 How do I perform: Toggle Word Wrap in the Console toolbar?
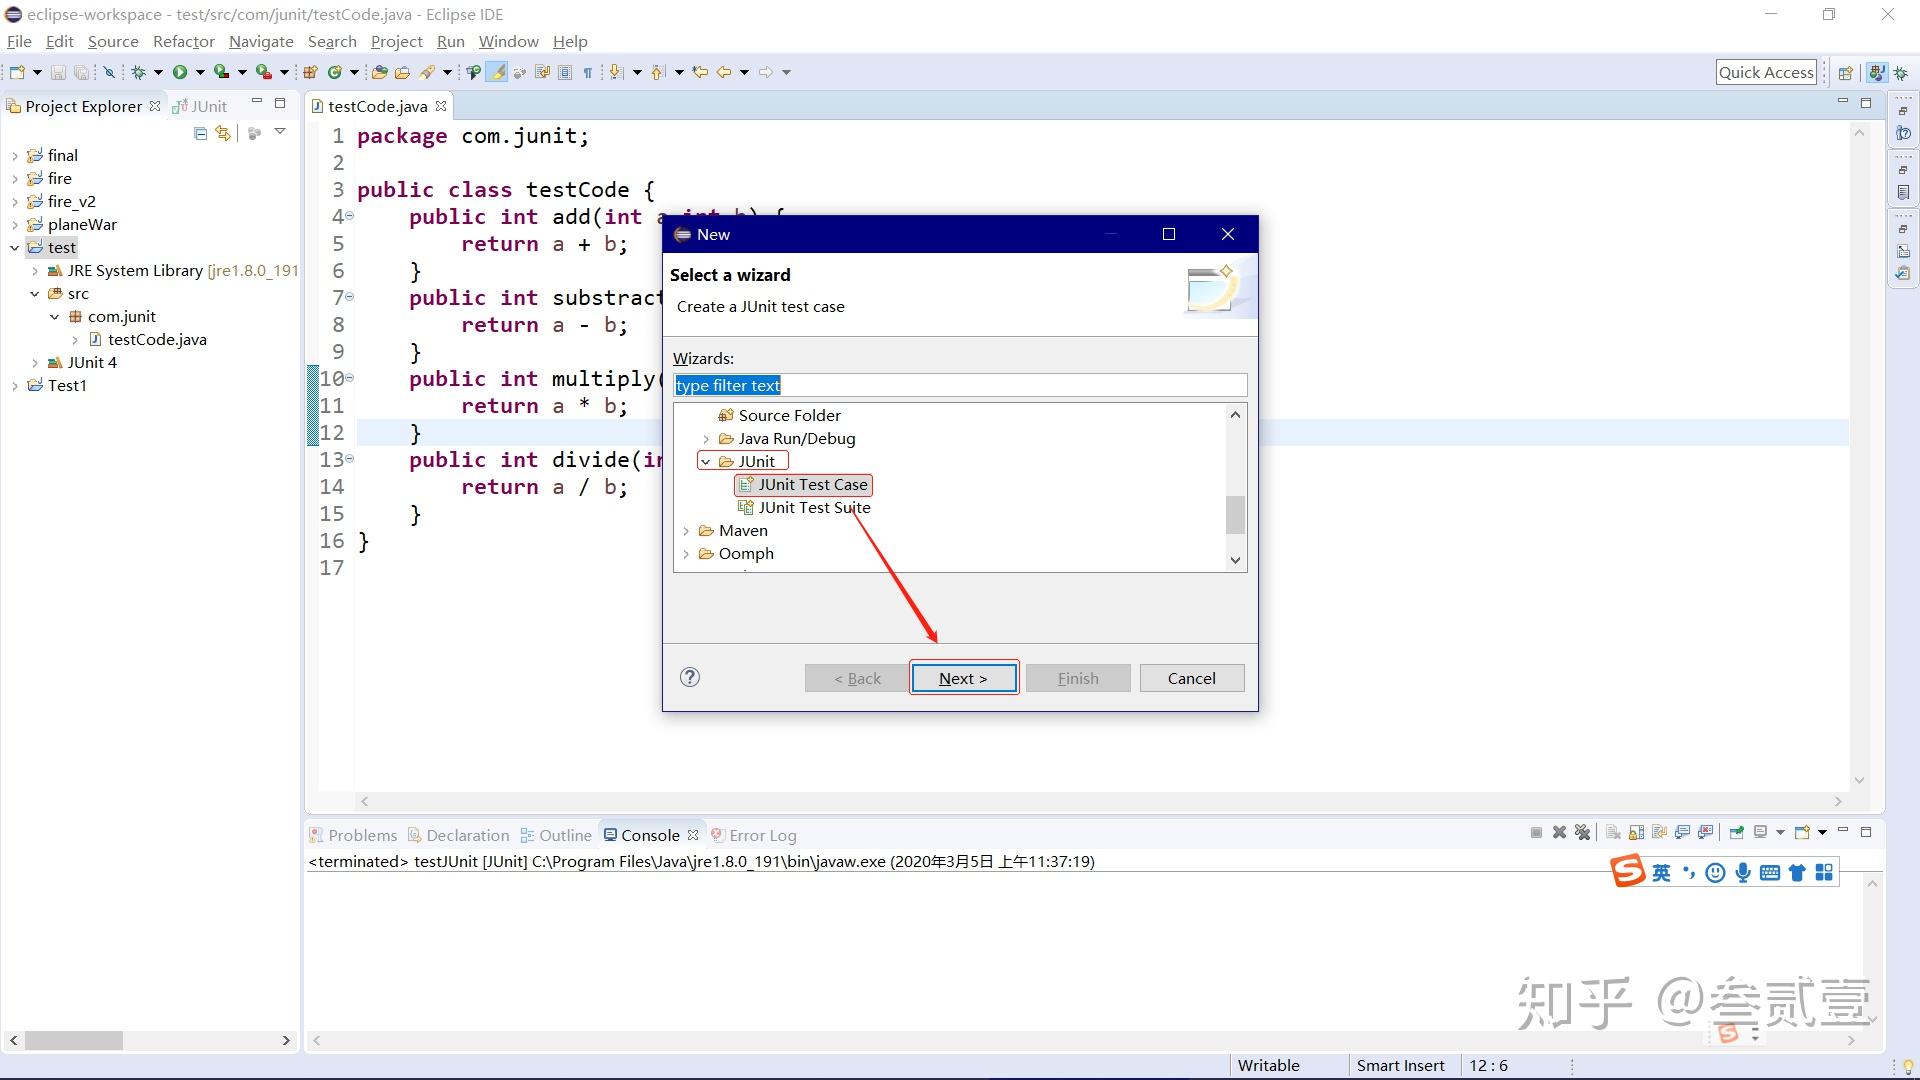pyautogui.click(x=1659, y=832)
